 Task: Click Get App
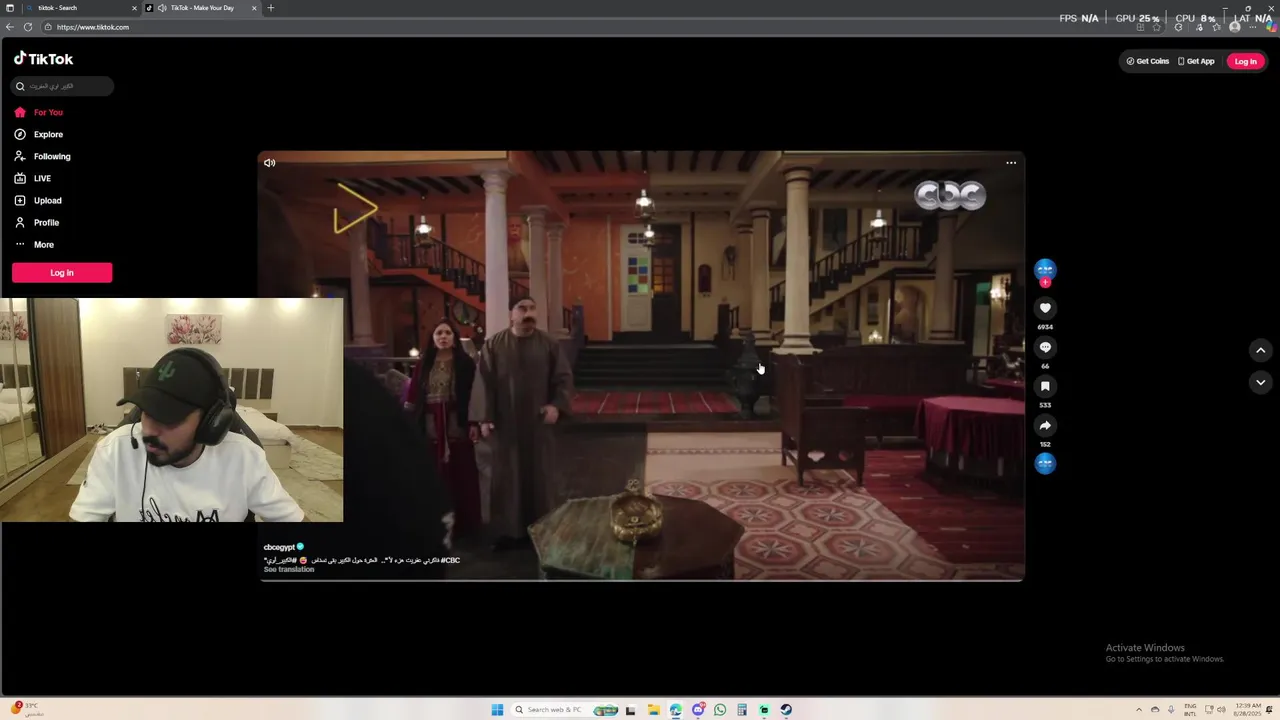[x=1196, y=61]
